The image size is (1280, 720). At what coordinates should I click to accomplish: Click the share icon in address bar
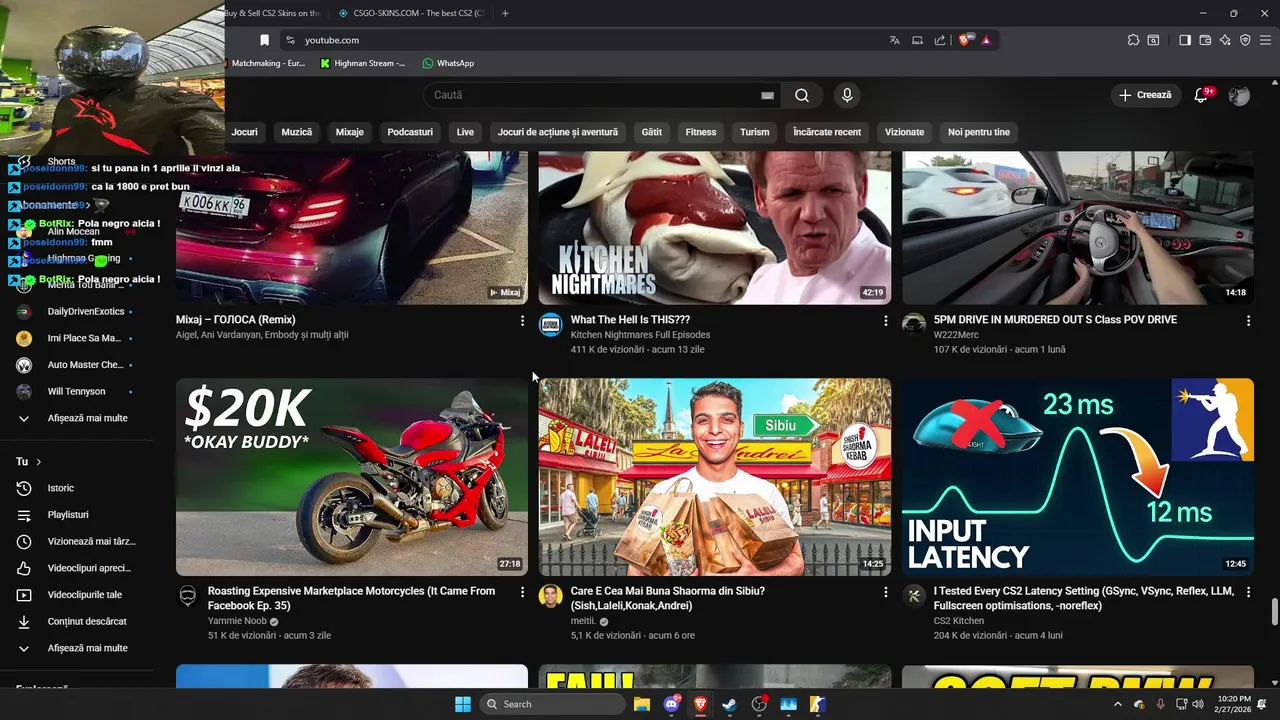coord(940,40)
